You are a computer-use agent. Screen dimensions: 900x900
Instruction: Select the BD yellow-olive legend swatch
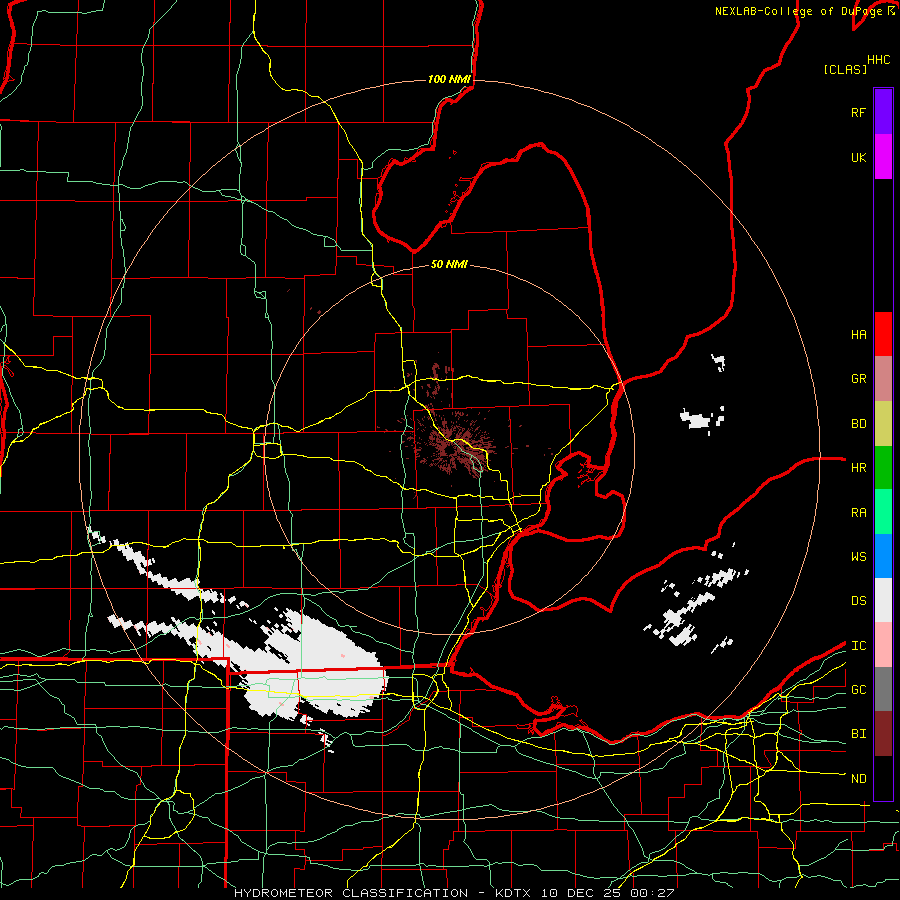tap(883, 424)
